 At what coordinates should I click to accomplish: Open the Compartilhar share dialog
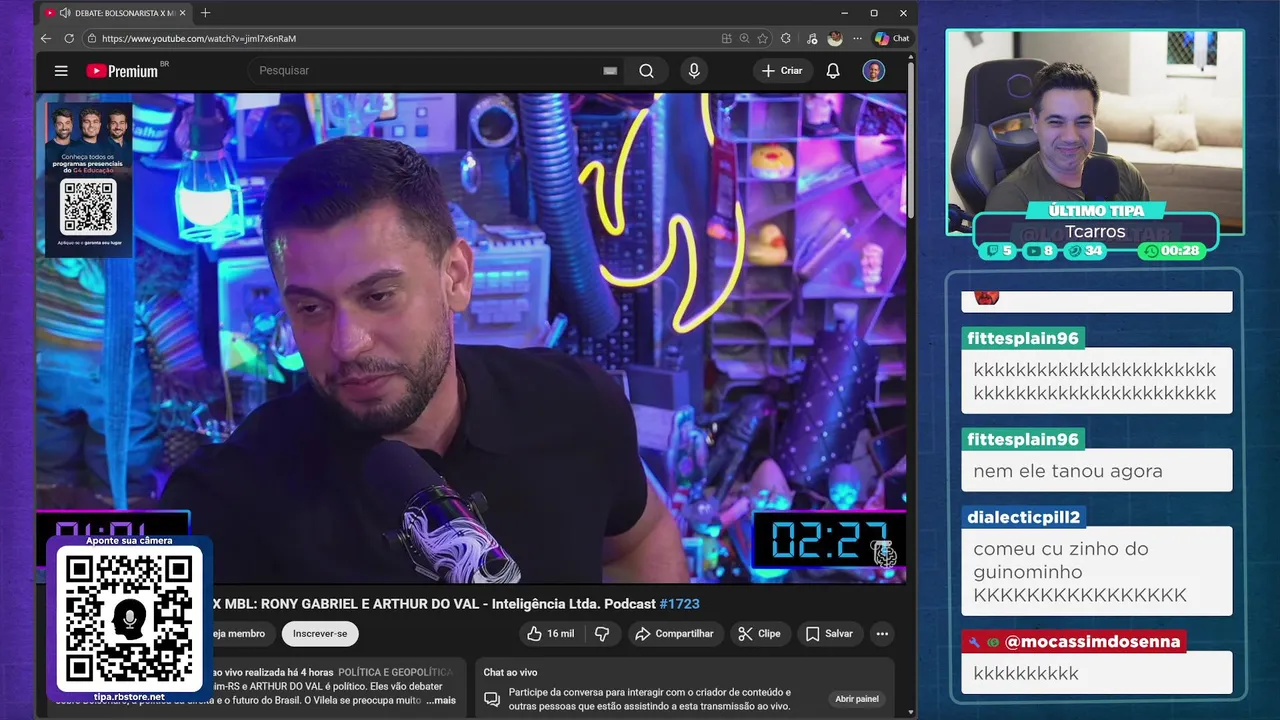pyautogui.click(x=675, y=633)
